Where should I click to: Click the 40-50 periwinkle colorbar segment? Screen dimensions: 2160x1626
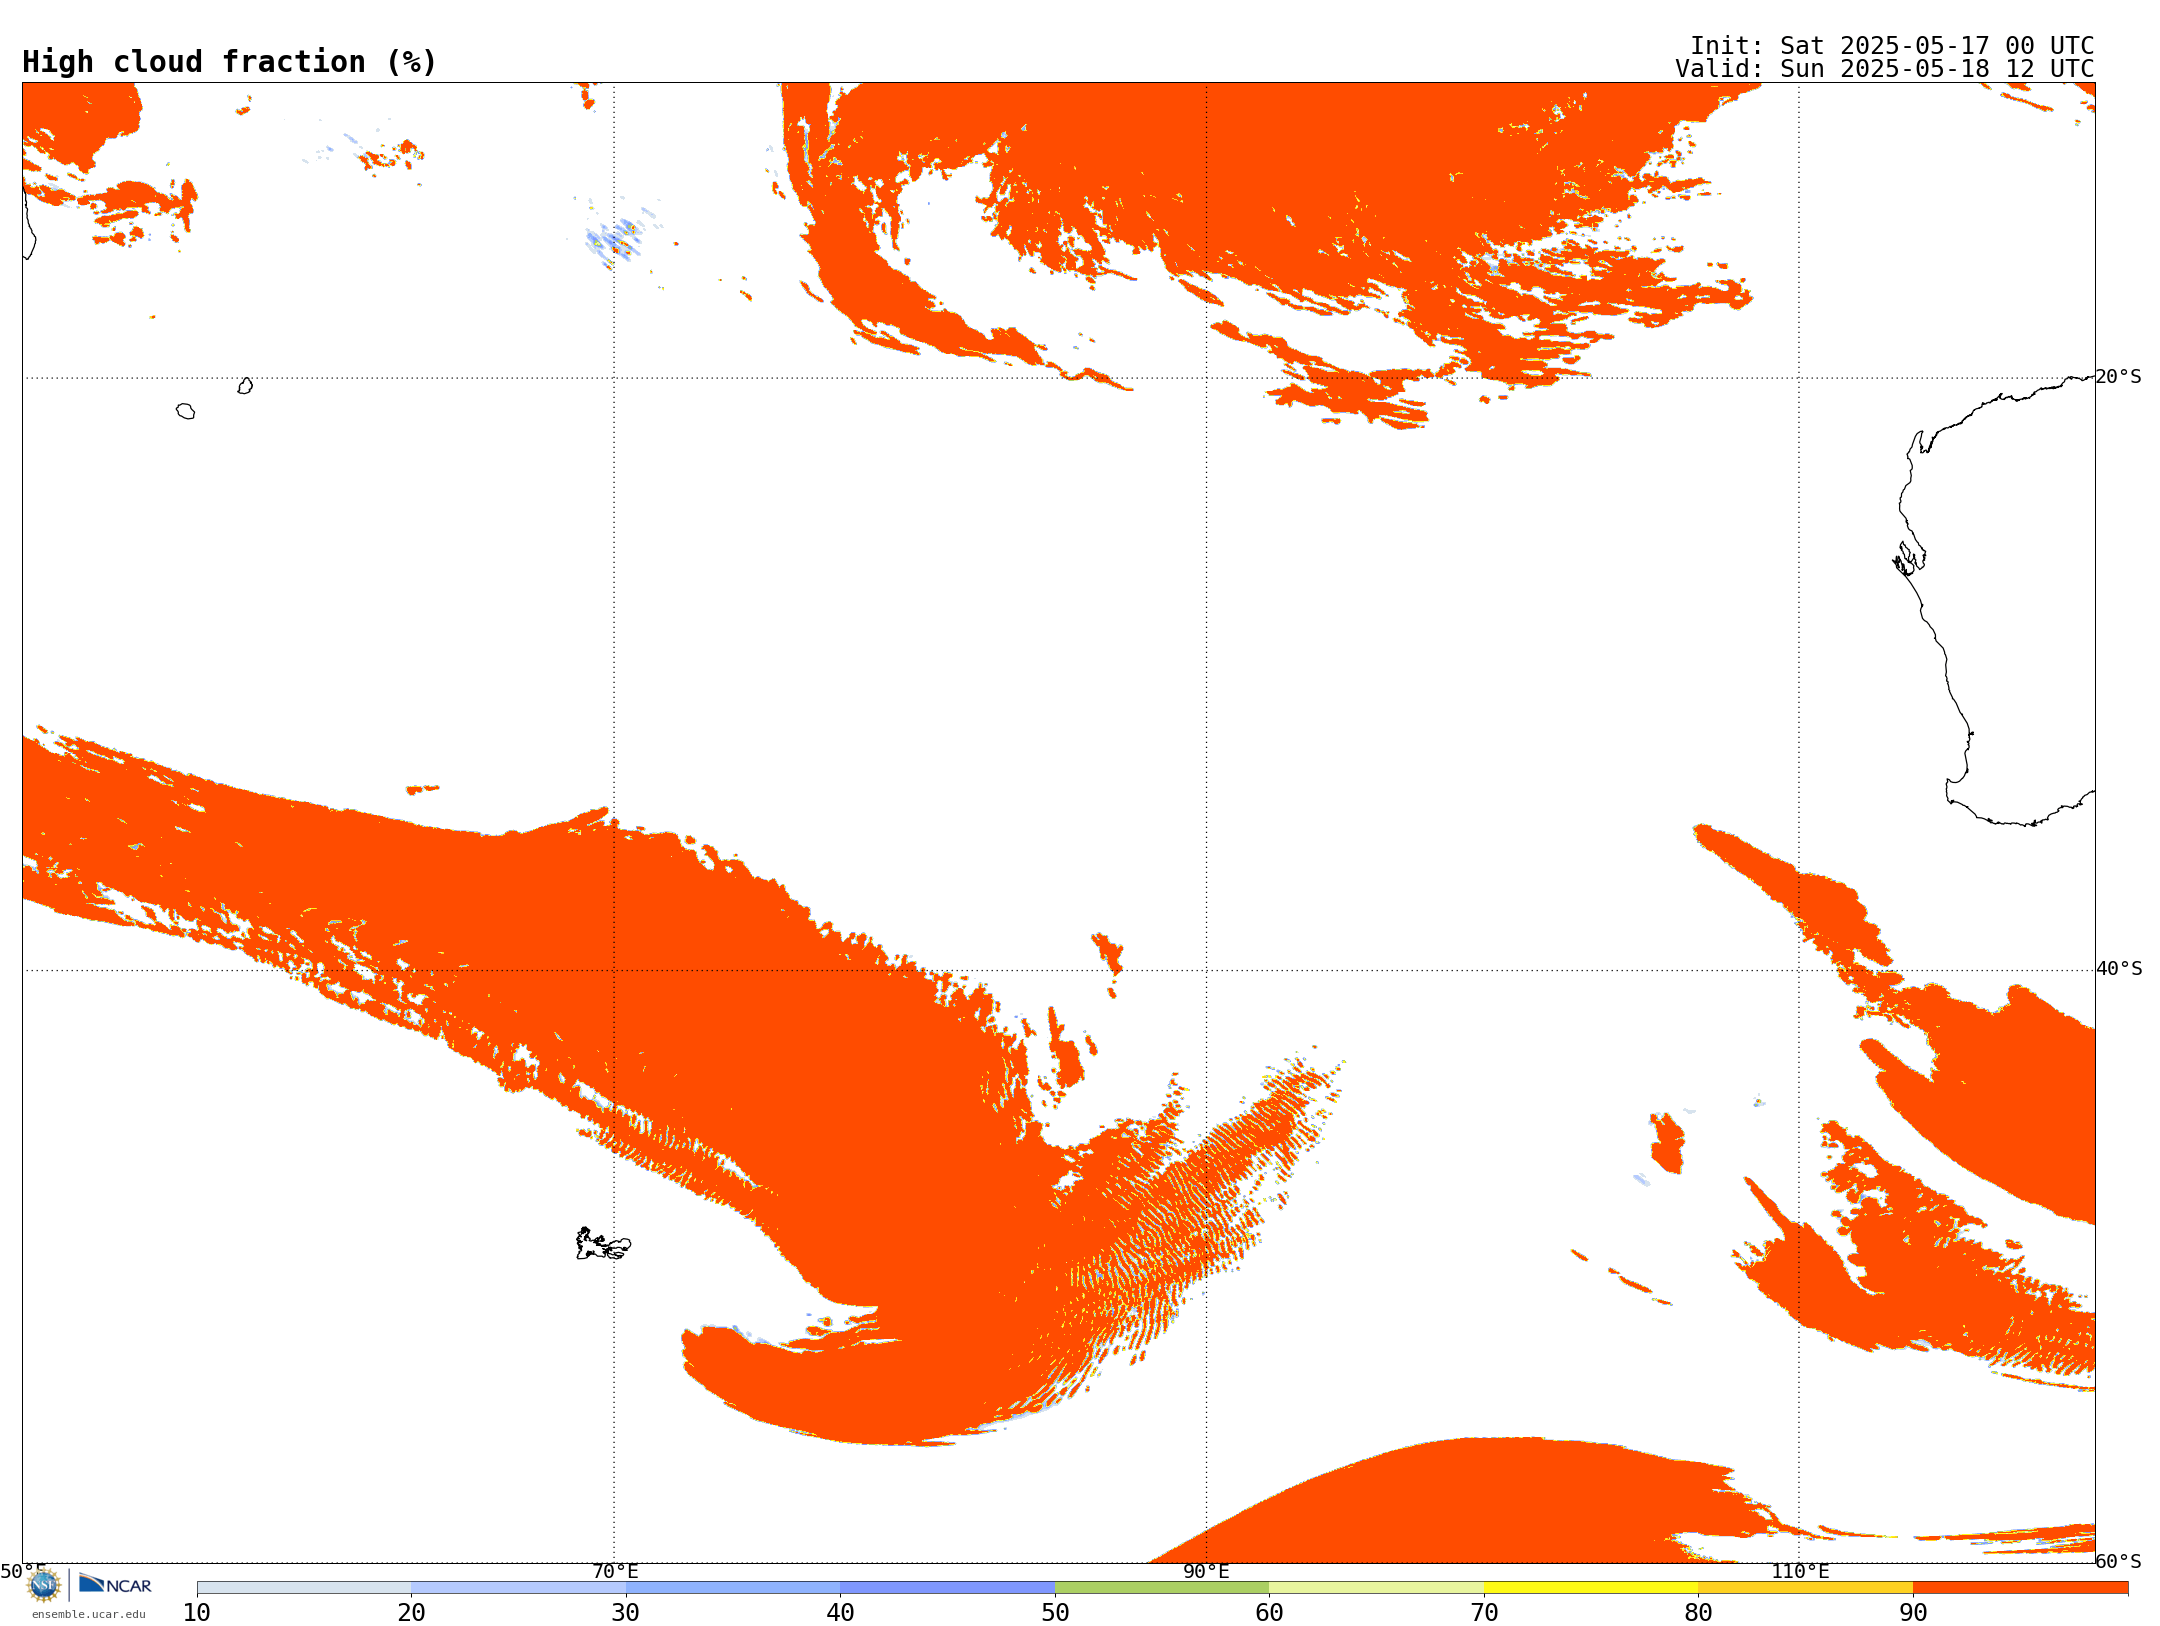(947, 1588)
